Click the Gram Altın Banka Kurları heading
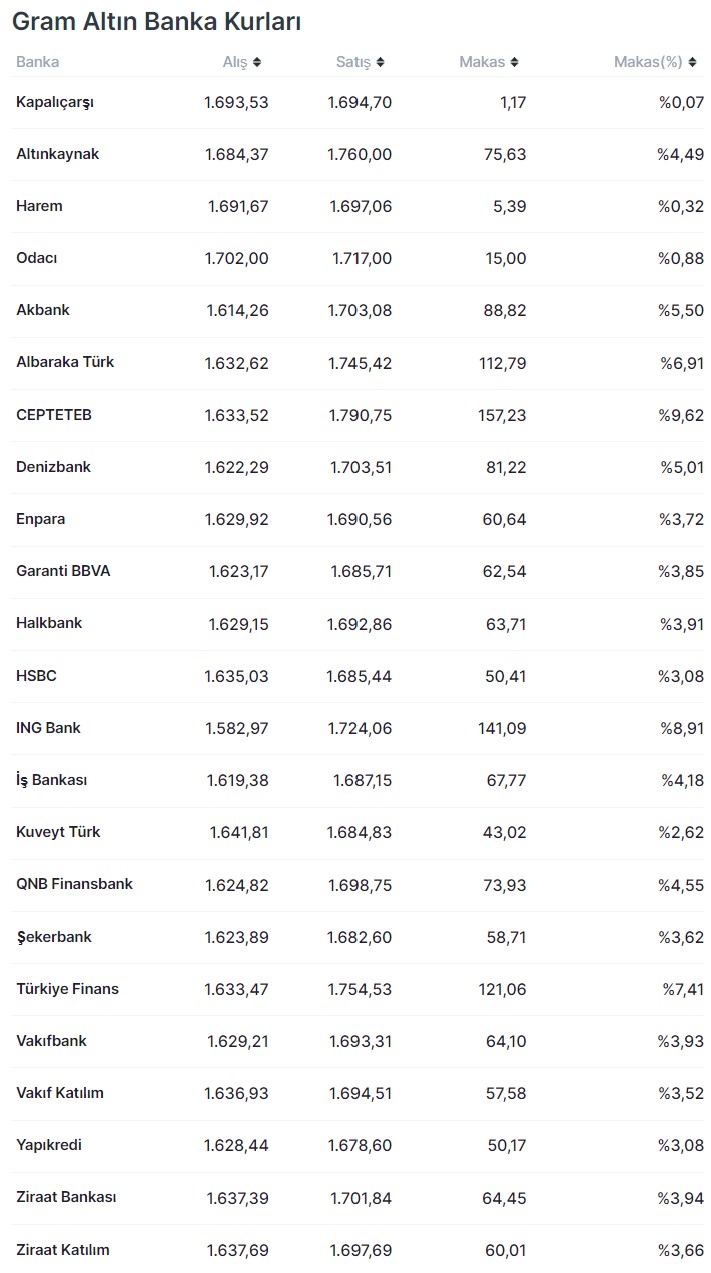 [156, 22]
